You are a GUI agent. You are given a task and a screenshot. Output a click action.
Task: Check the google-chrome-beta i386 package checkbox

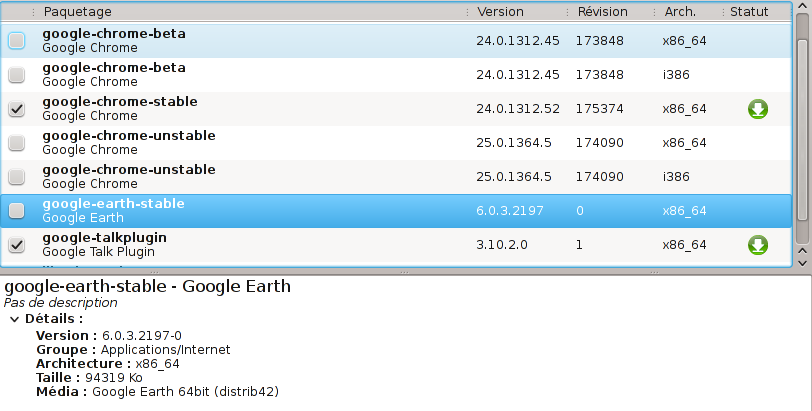pyautogui.click(x=17, y=75)
